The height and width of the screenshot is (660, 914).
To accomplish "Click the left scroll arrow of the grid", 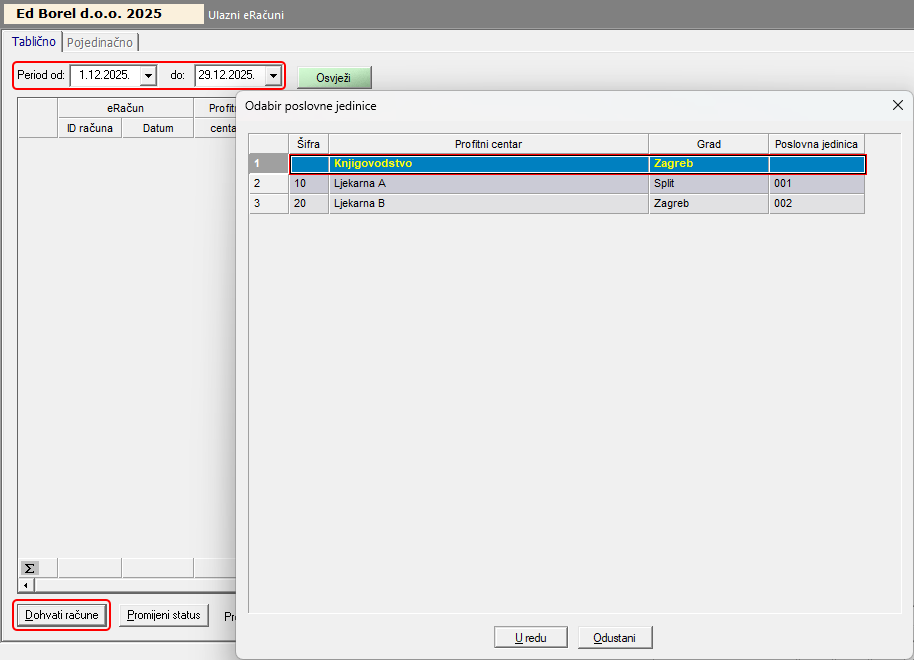I will coord(26,585).
